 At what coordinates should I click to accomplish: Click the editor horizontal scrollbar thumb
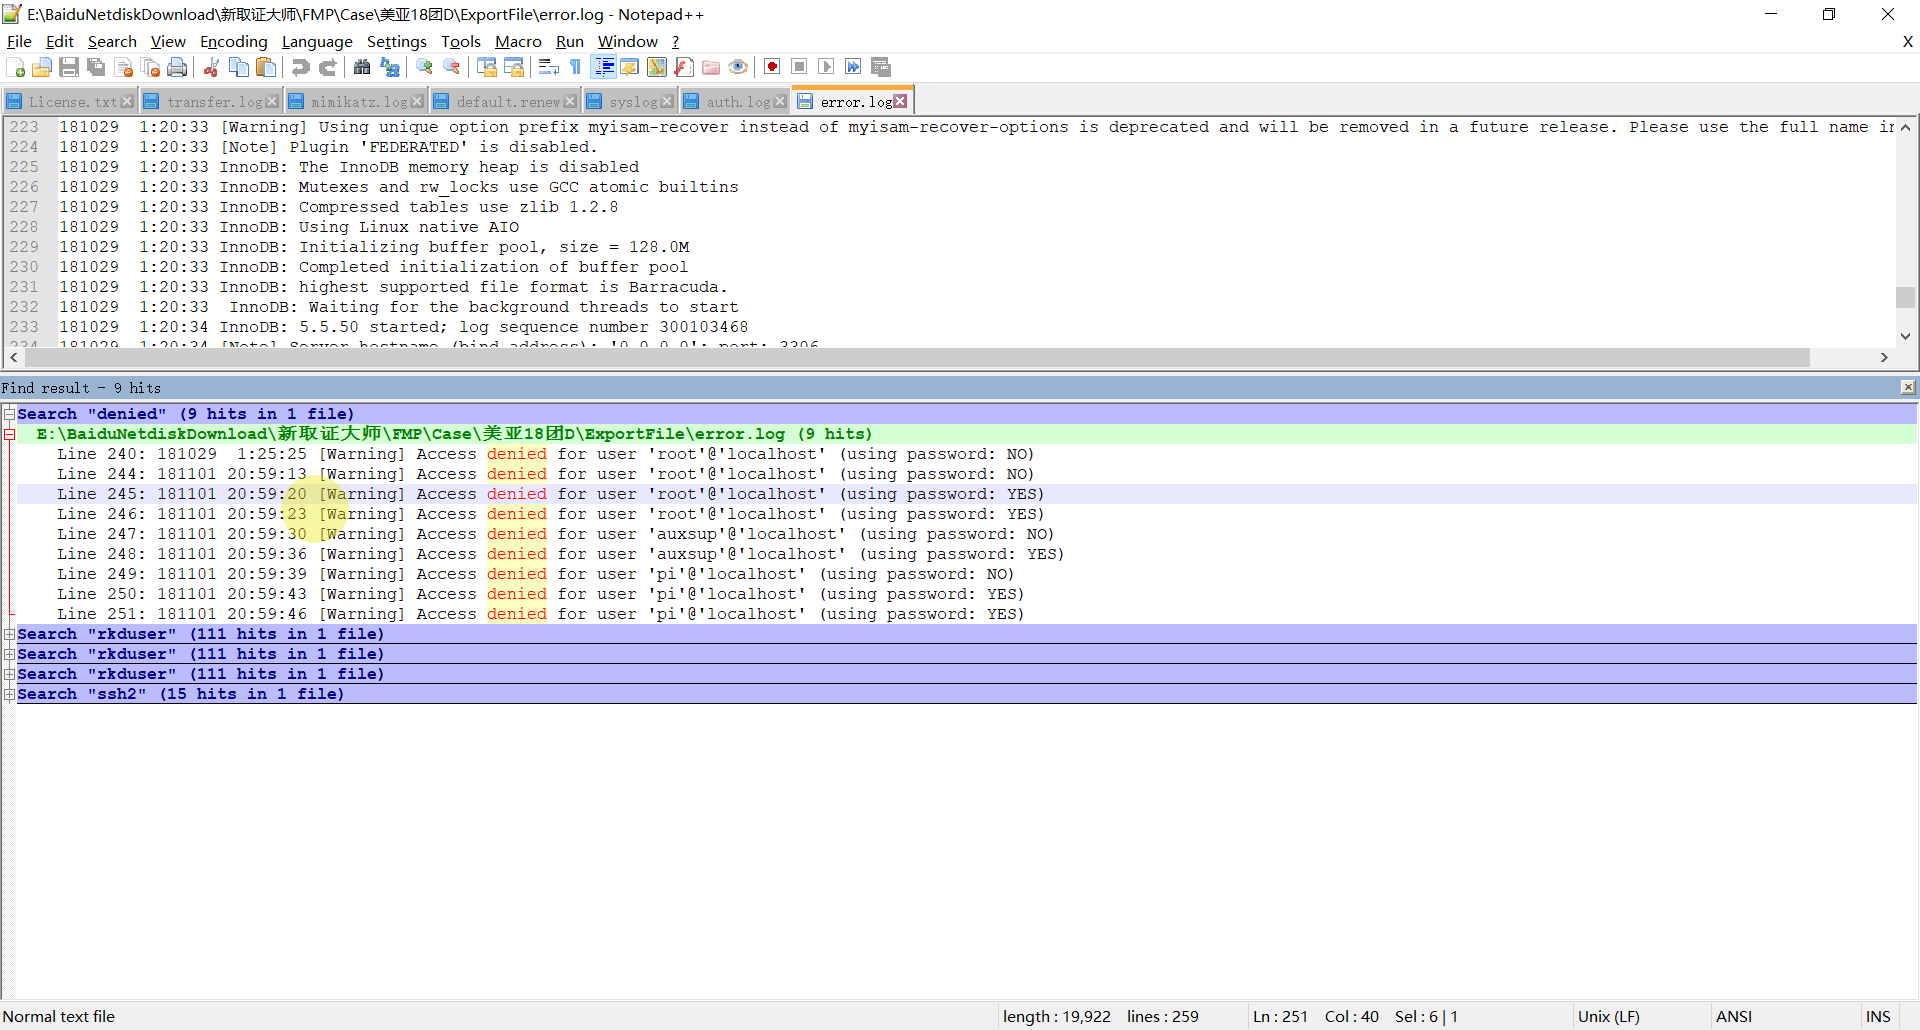tap(917, 357)
